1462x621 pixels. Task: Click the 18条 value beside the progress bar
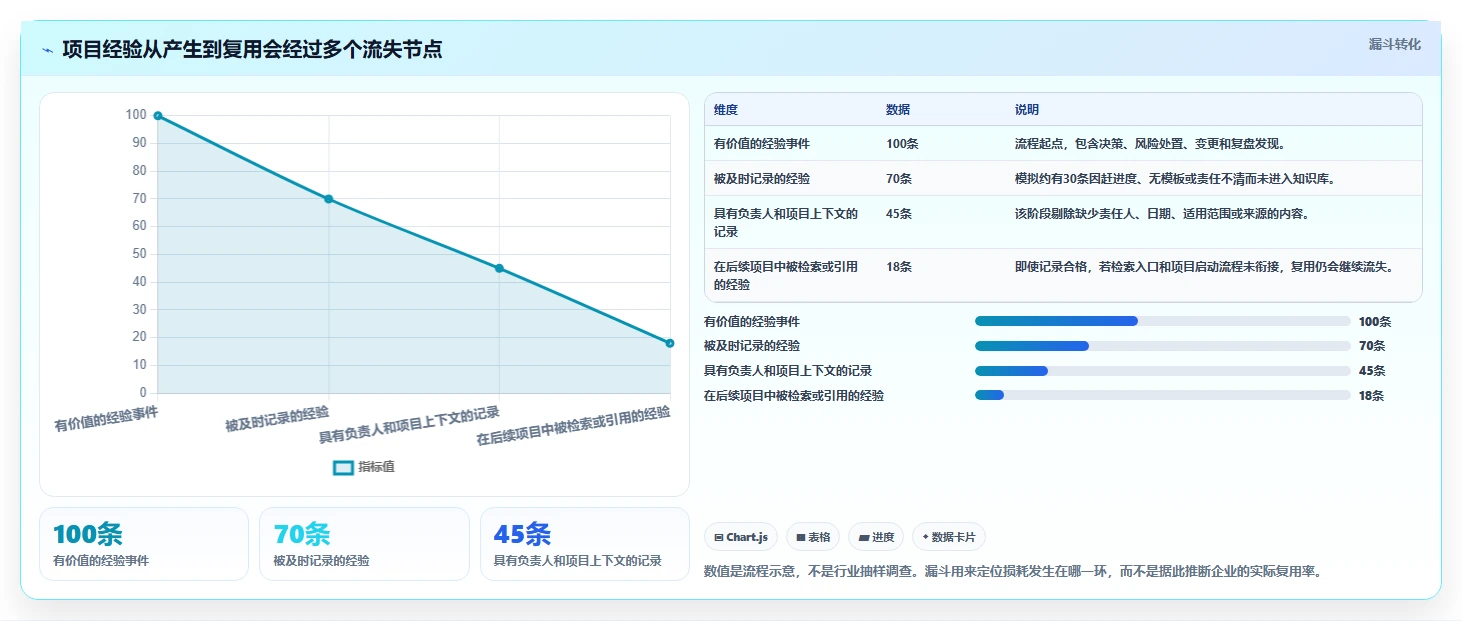coord(1372,396)
